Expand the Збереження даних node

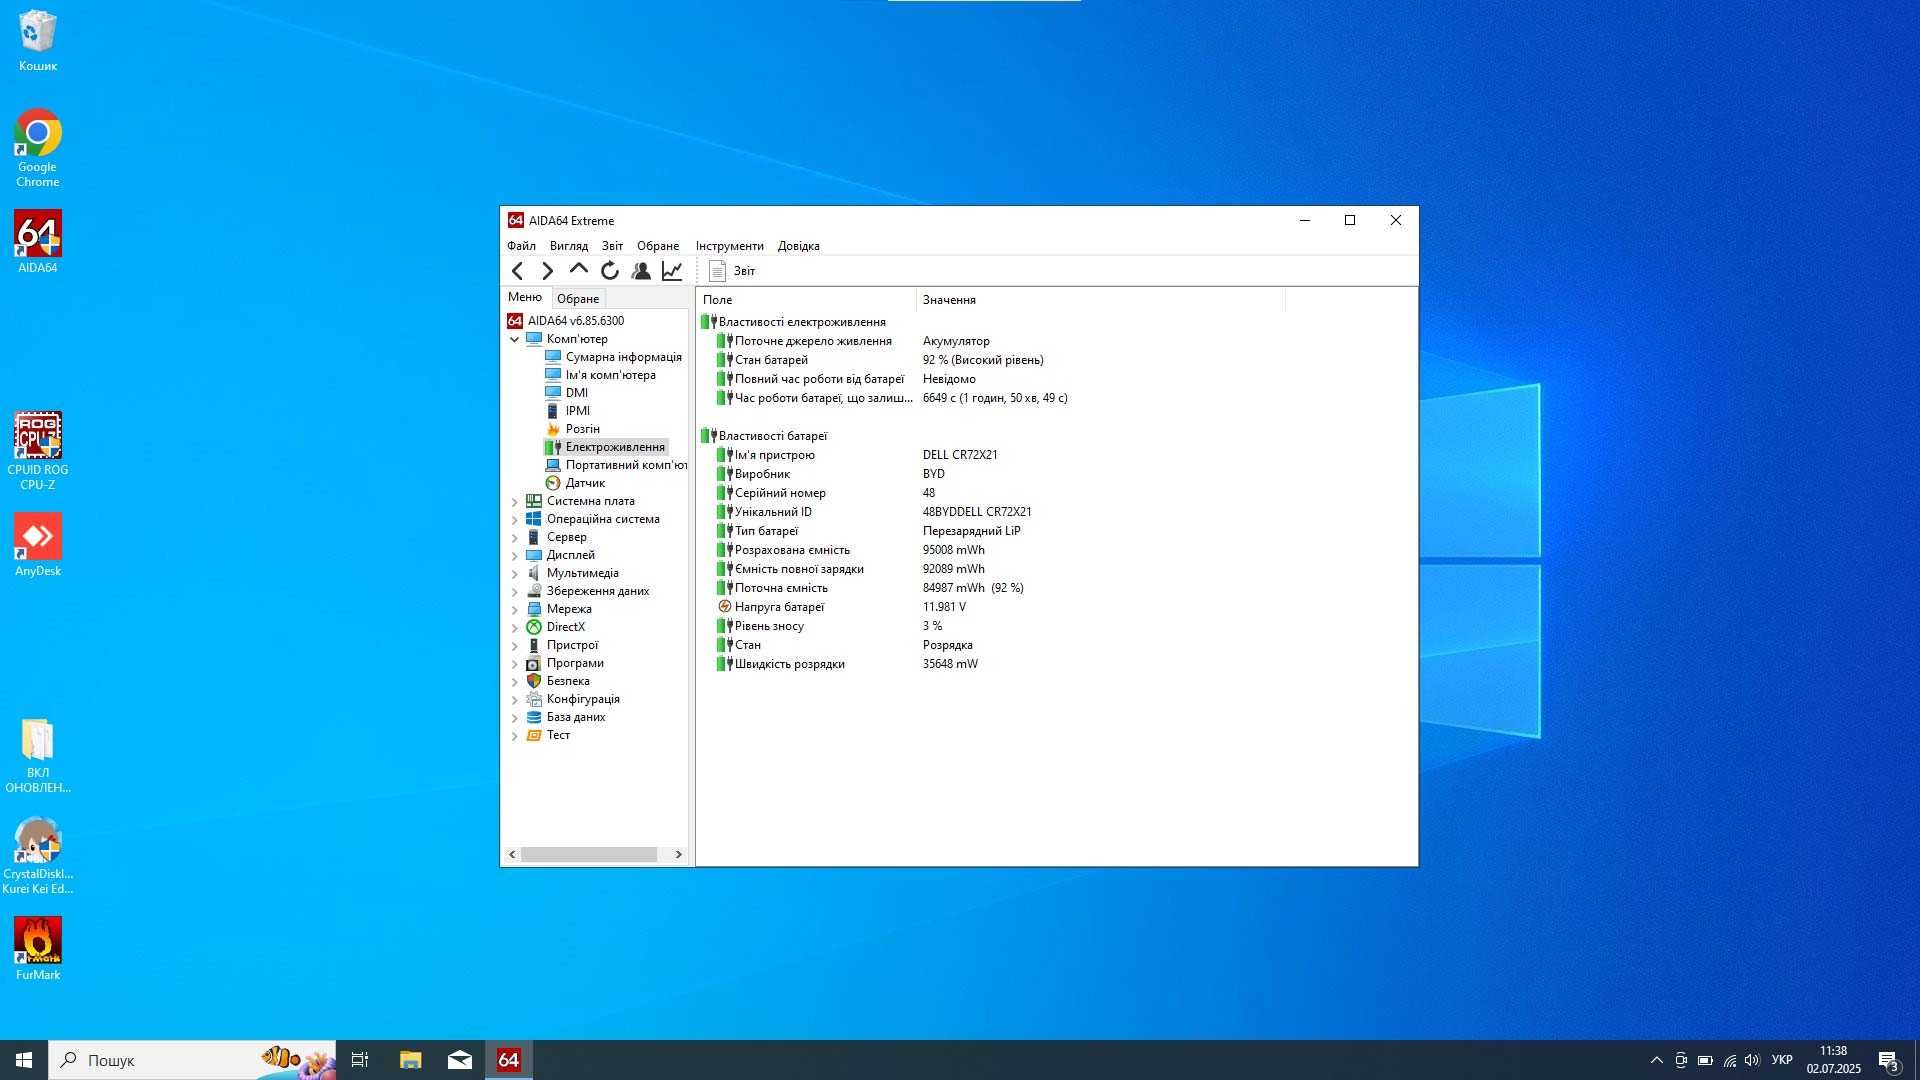(x=515, y=591)
